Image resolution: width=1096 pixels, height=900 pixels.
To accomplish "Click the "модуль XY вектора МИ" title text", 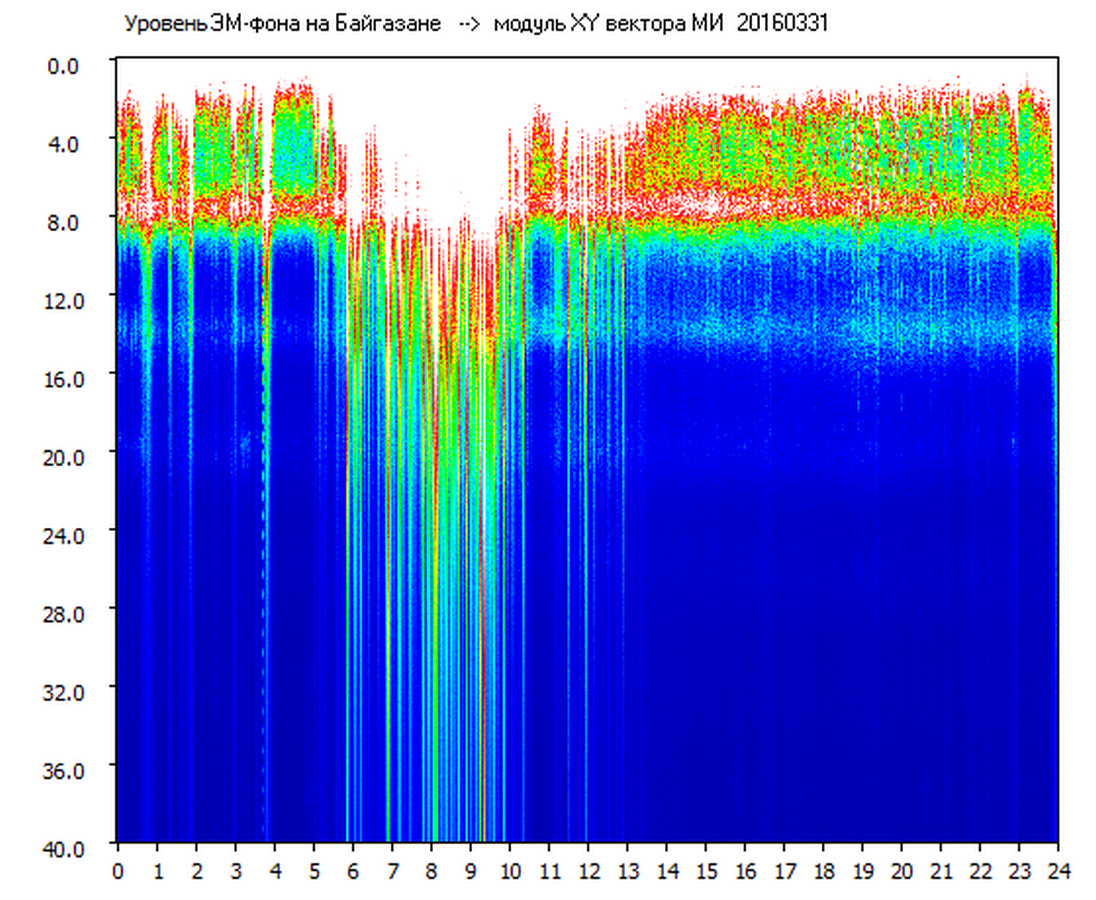I will (x=608, y=24).
